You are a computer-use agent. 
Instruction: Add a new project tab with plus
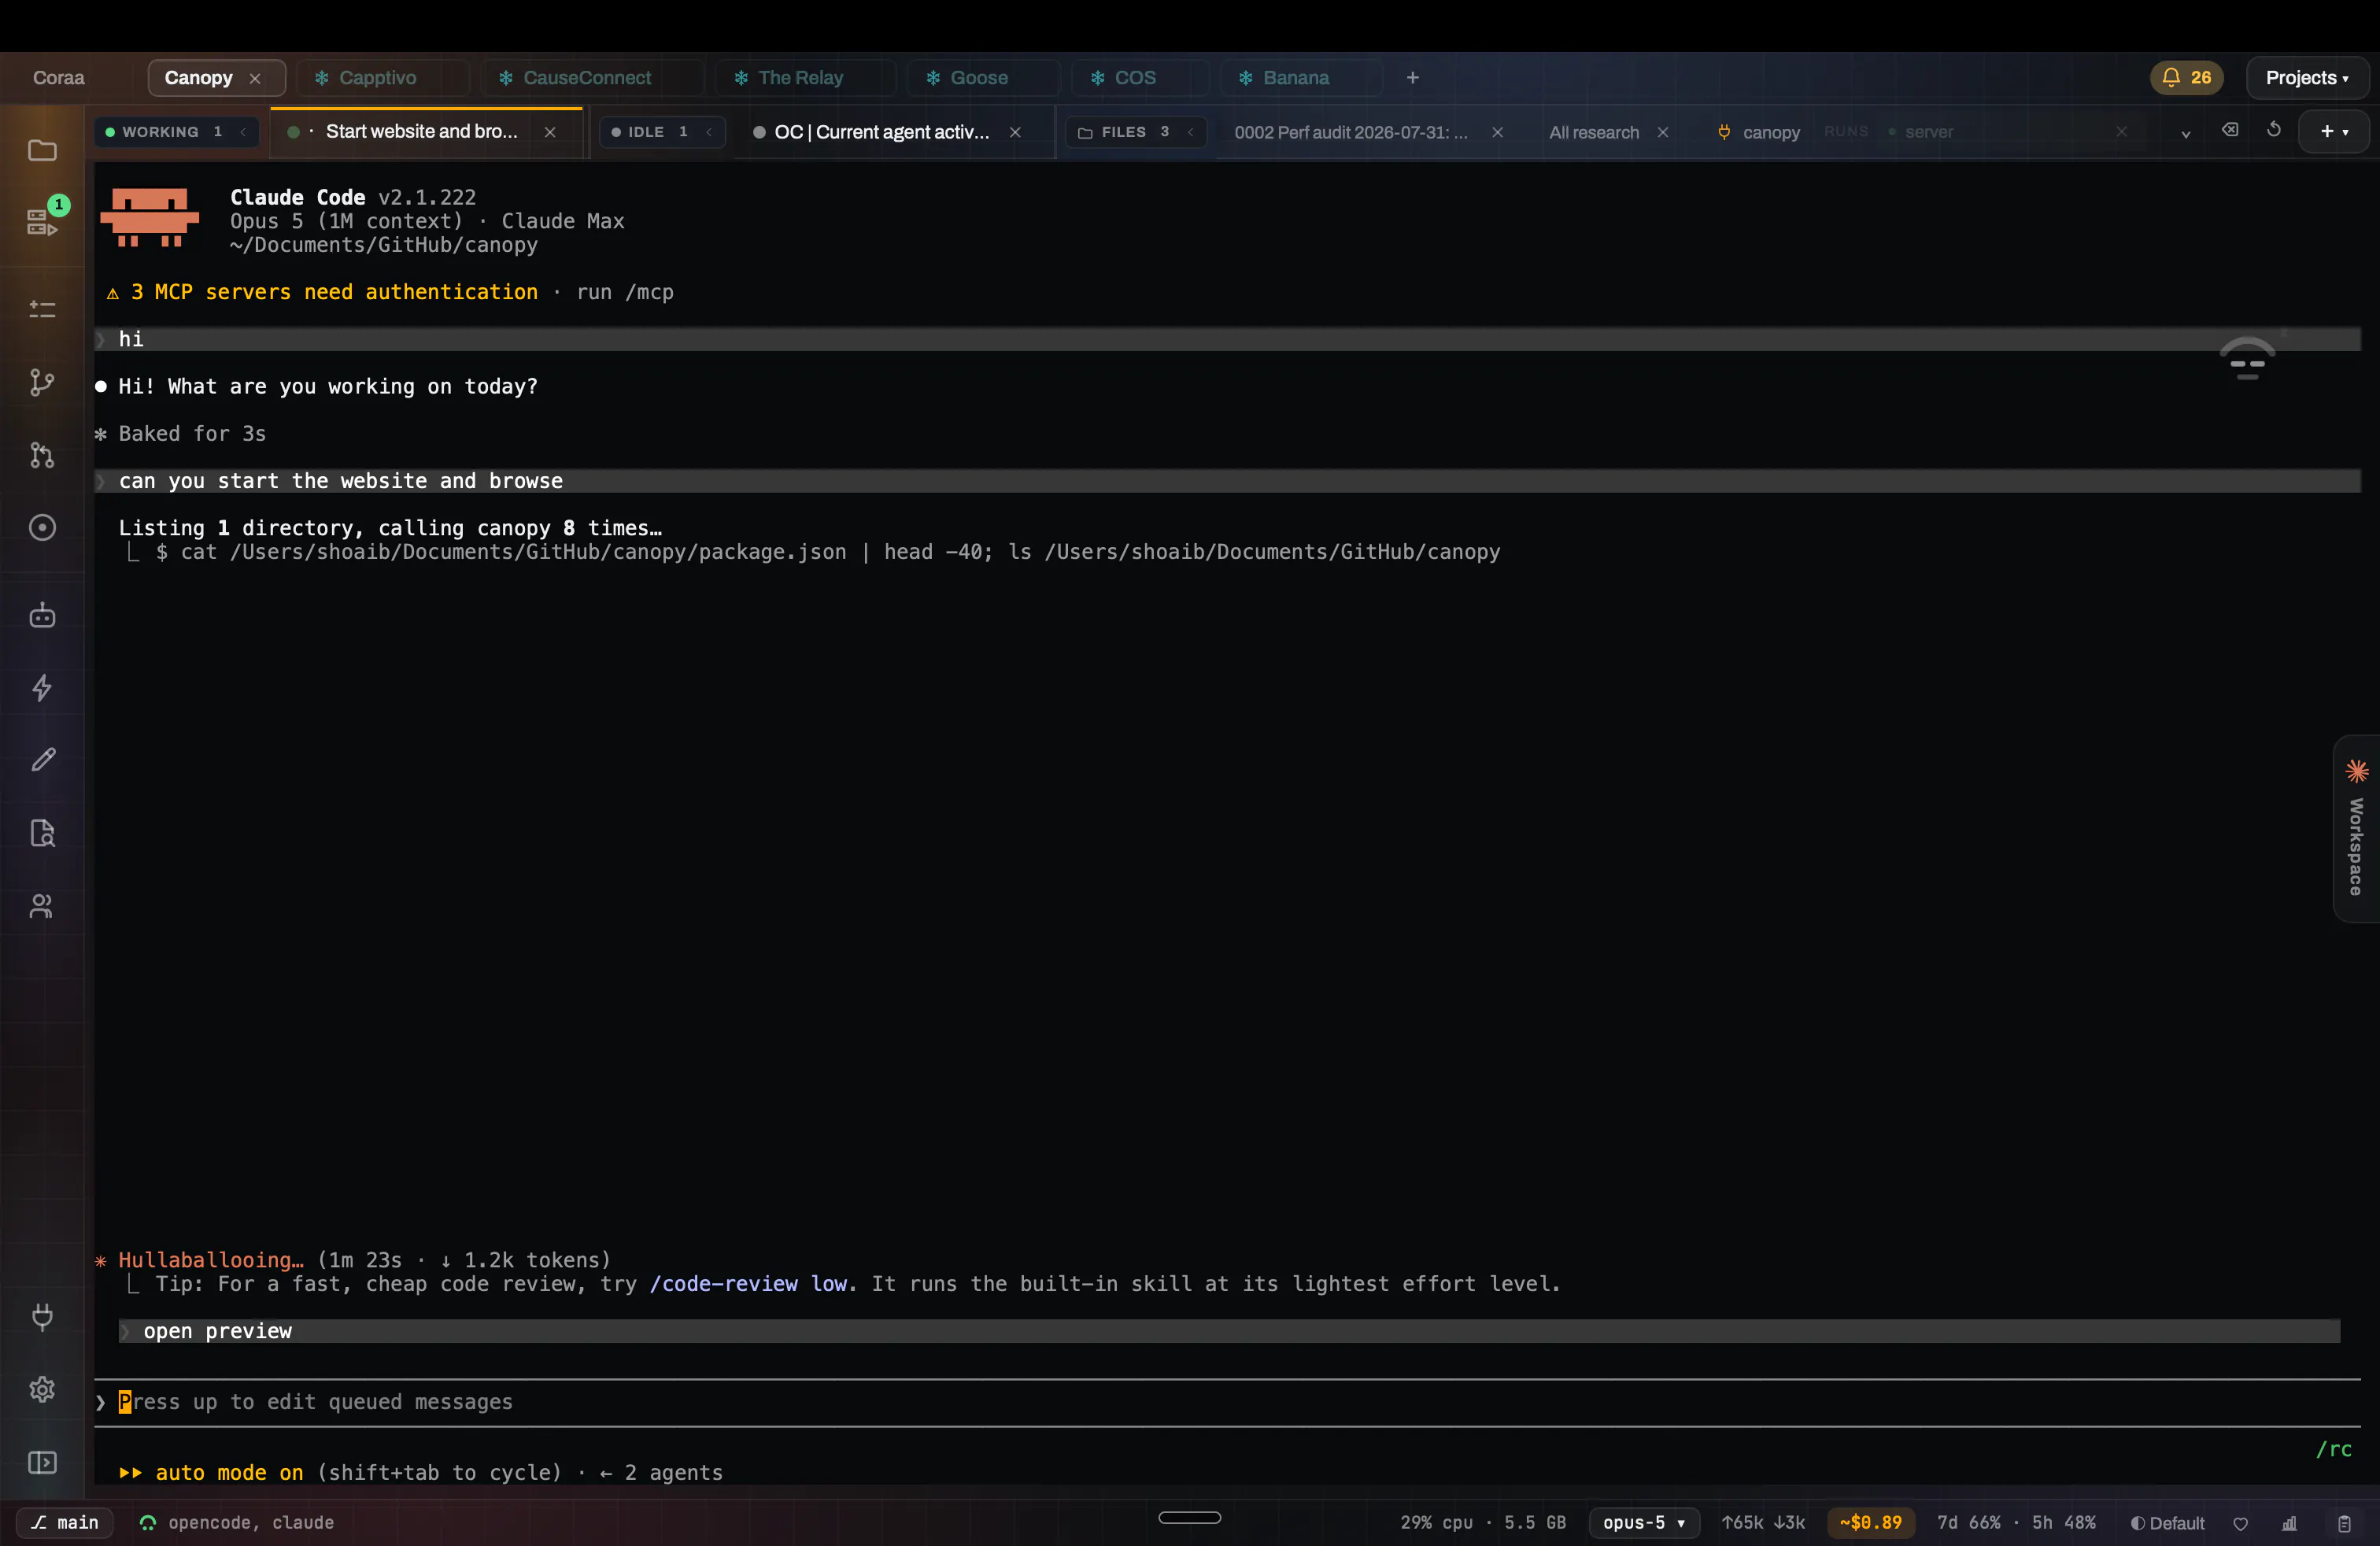pos(1413,77)
